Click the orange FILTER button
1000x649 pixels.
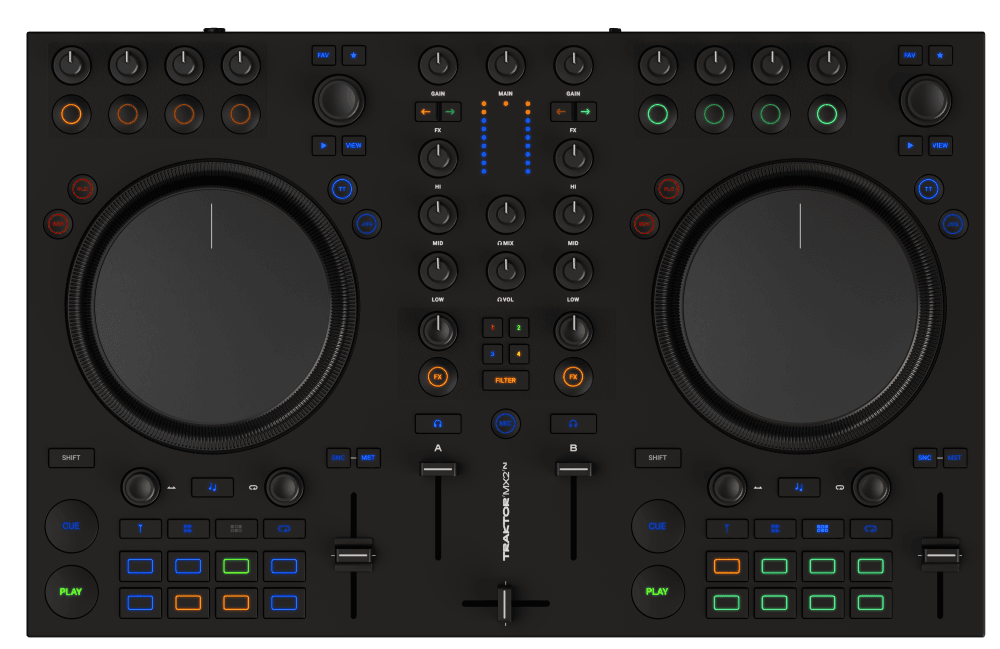tap(505, 380)
